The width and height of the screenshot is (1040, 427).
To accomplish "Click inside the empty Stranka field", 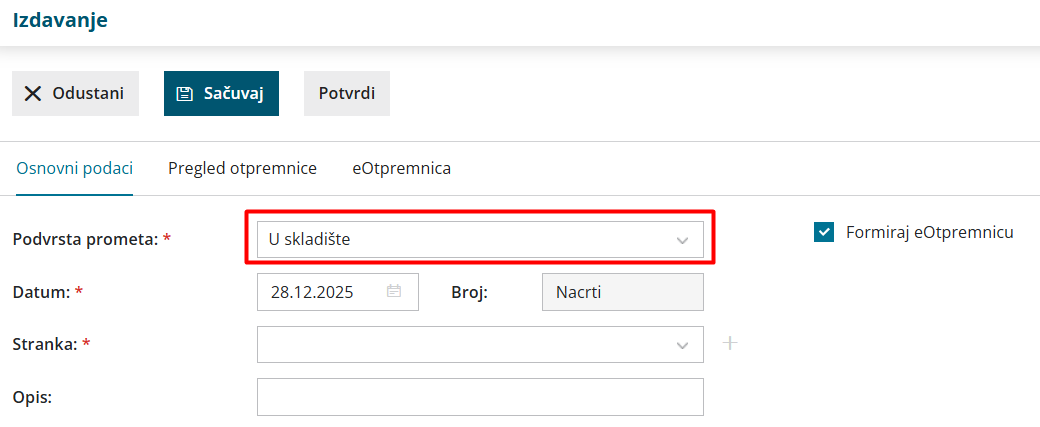I will 460,344.
